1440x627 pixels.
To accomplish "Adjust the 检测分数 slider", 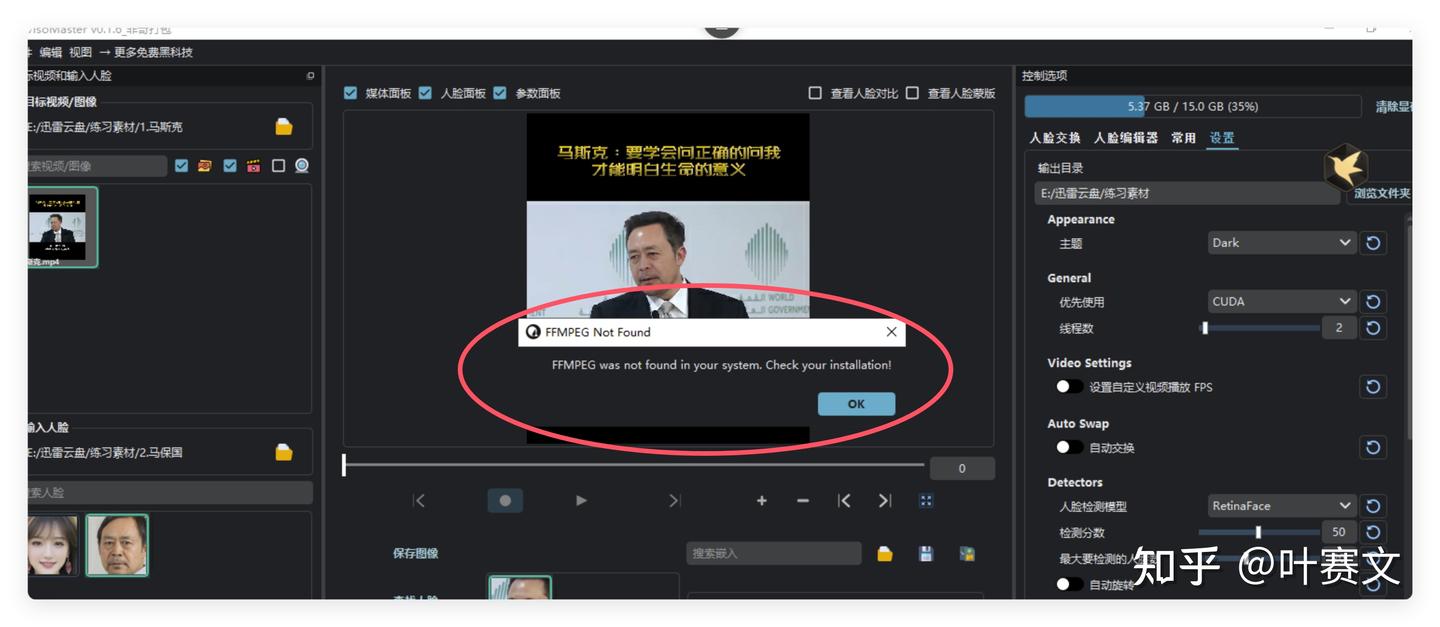I will 1260,532.
